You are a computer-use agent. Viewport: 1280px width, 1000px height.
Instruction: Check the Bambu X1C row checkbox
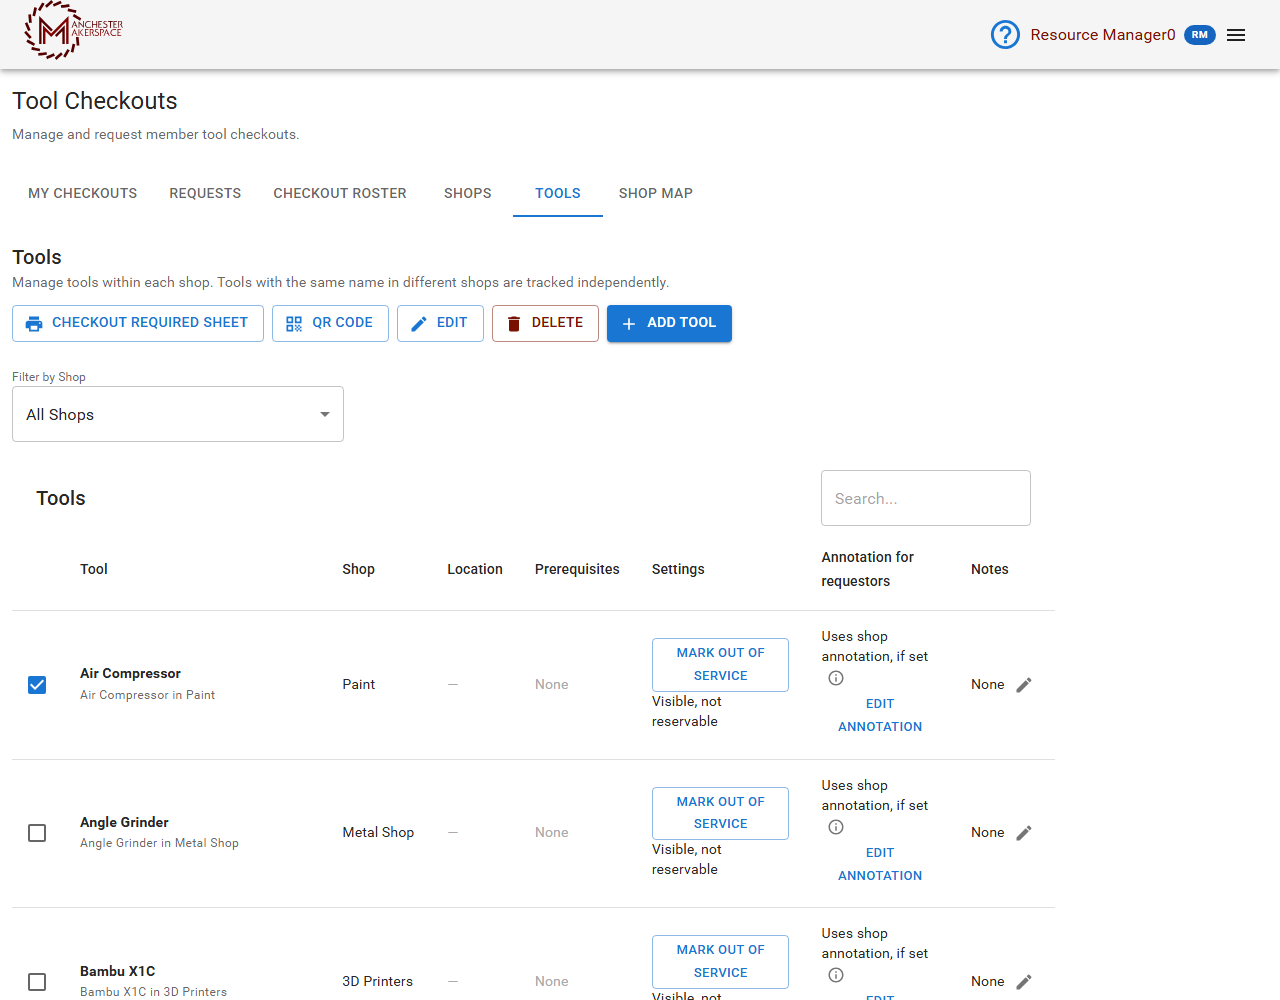37,982
